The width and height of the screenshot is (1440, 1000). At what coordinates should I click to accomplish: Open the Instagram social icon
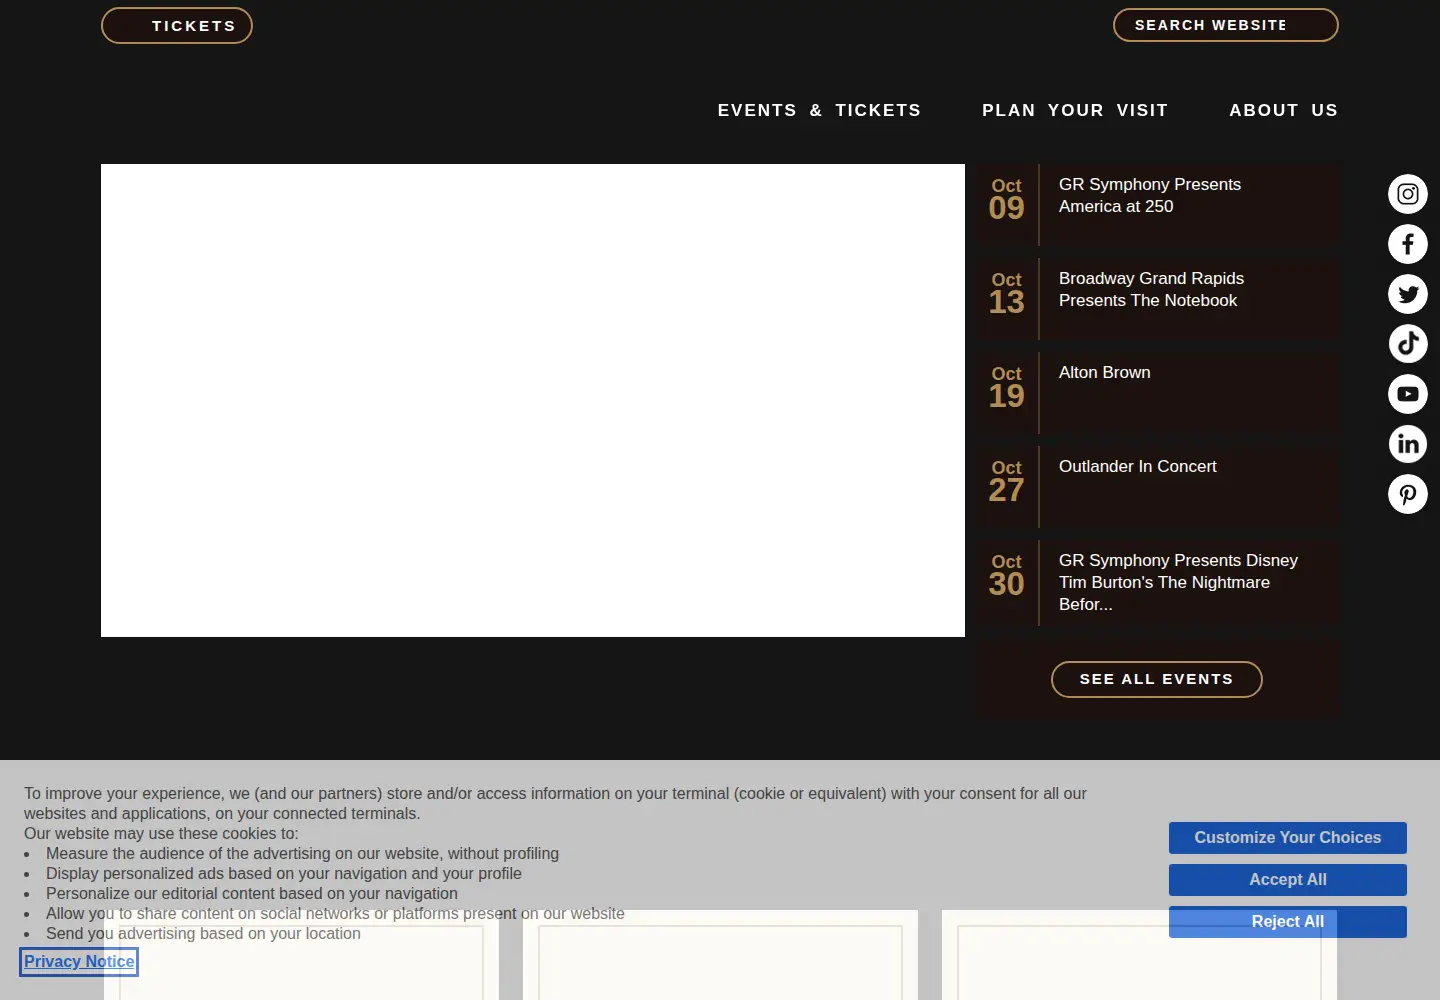pyautogui.click(x=1408, y=194)
